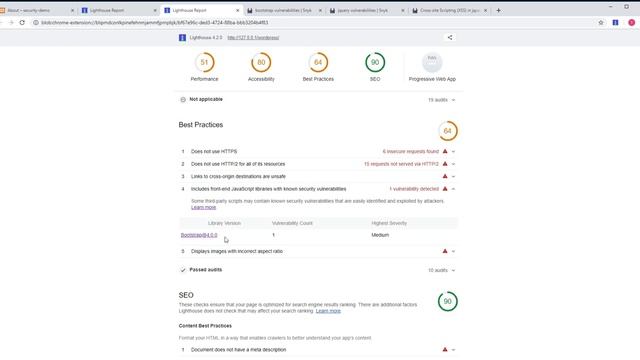Click warning triangle for incorrect aspect ratio audit
640x360 pixels.
[x=445, y=251]
